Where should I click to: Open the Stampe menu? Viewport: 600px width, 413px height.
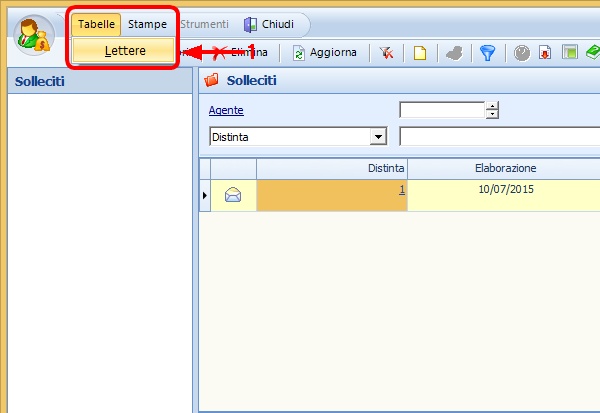pos(147,24)
